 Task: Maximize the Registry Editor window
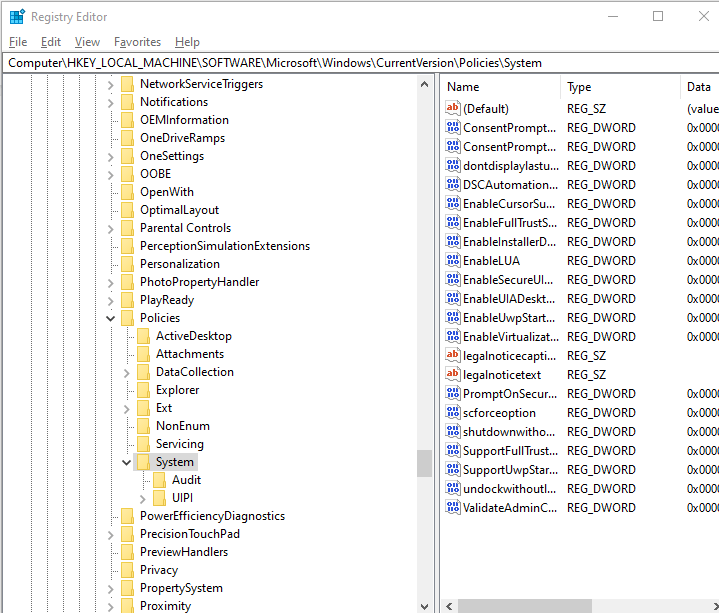[658, 16]
